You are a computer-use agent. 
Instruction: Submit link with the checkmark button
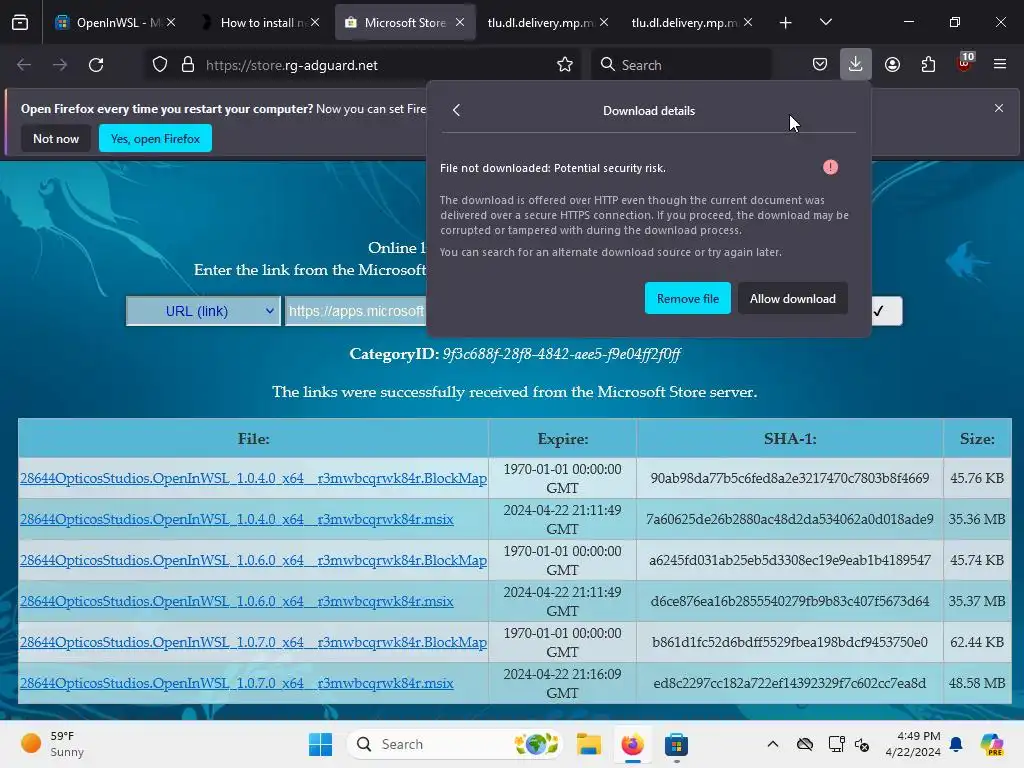coord(885,311)
